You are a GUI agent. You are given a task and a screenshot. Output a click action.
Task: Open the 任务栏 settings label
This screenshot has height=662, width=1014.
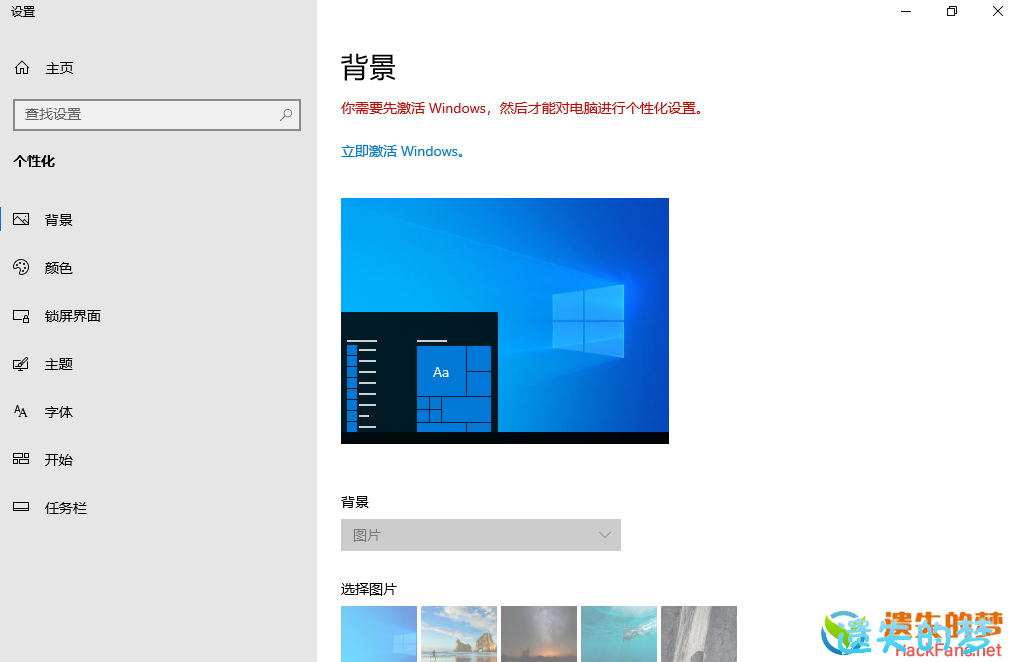click(65, 507)
